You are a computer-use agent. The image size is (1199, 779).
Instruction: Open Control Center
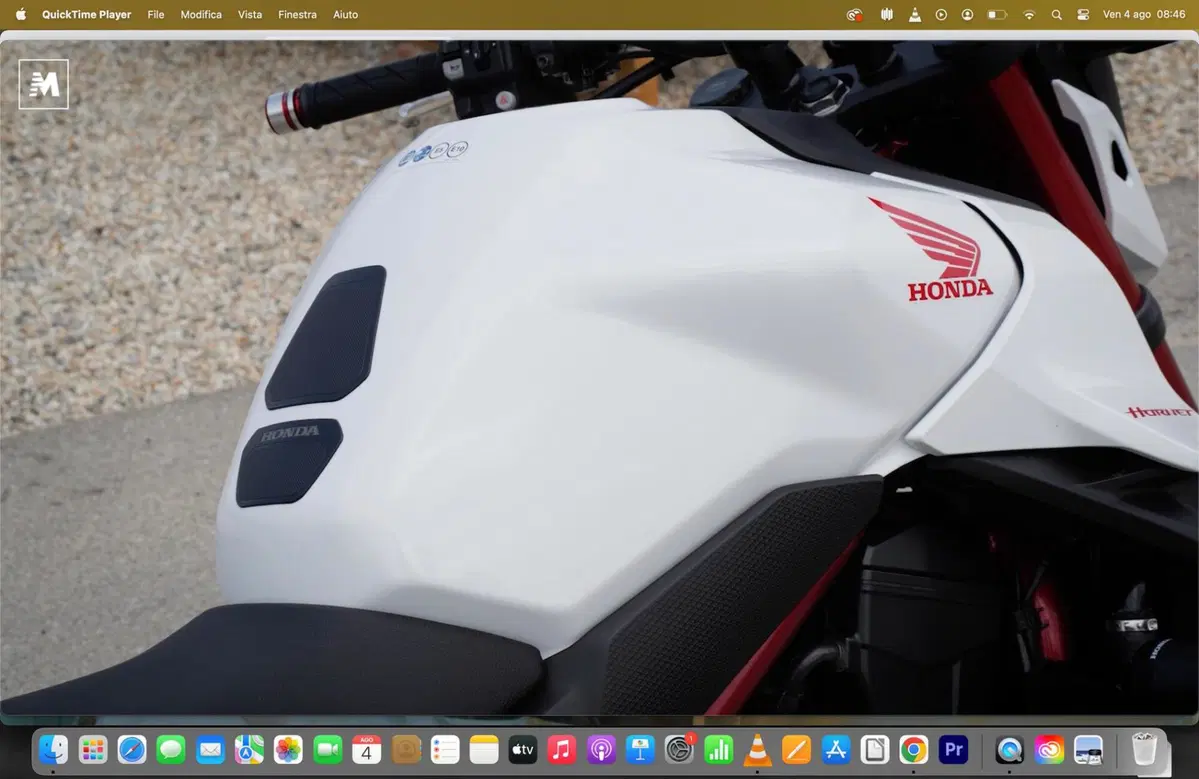[x=1083, y=15]
